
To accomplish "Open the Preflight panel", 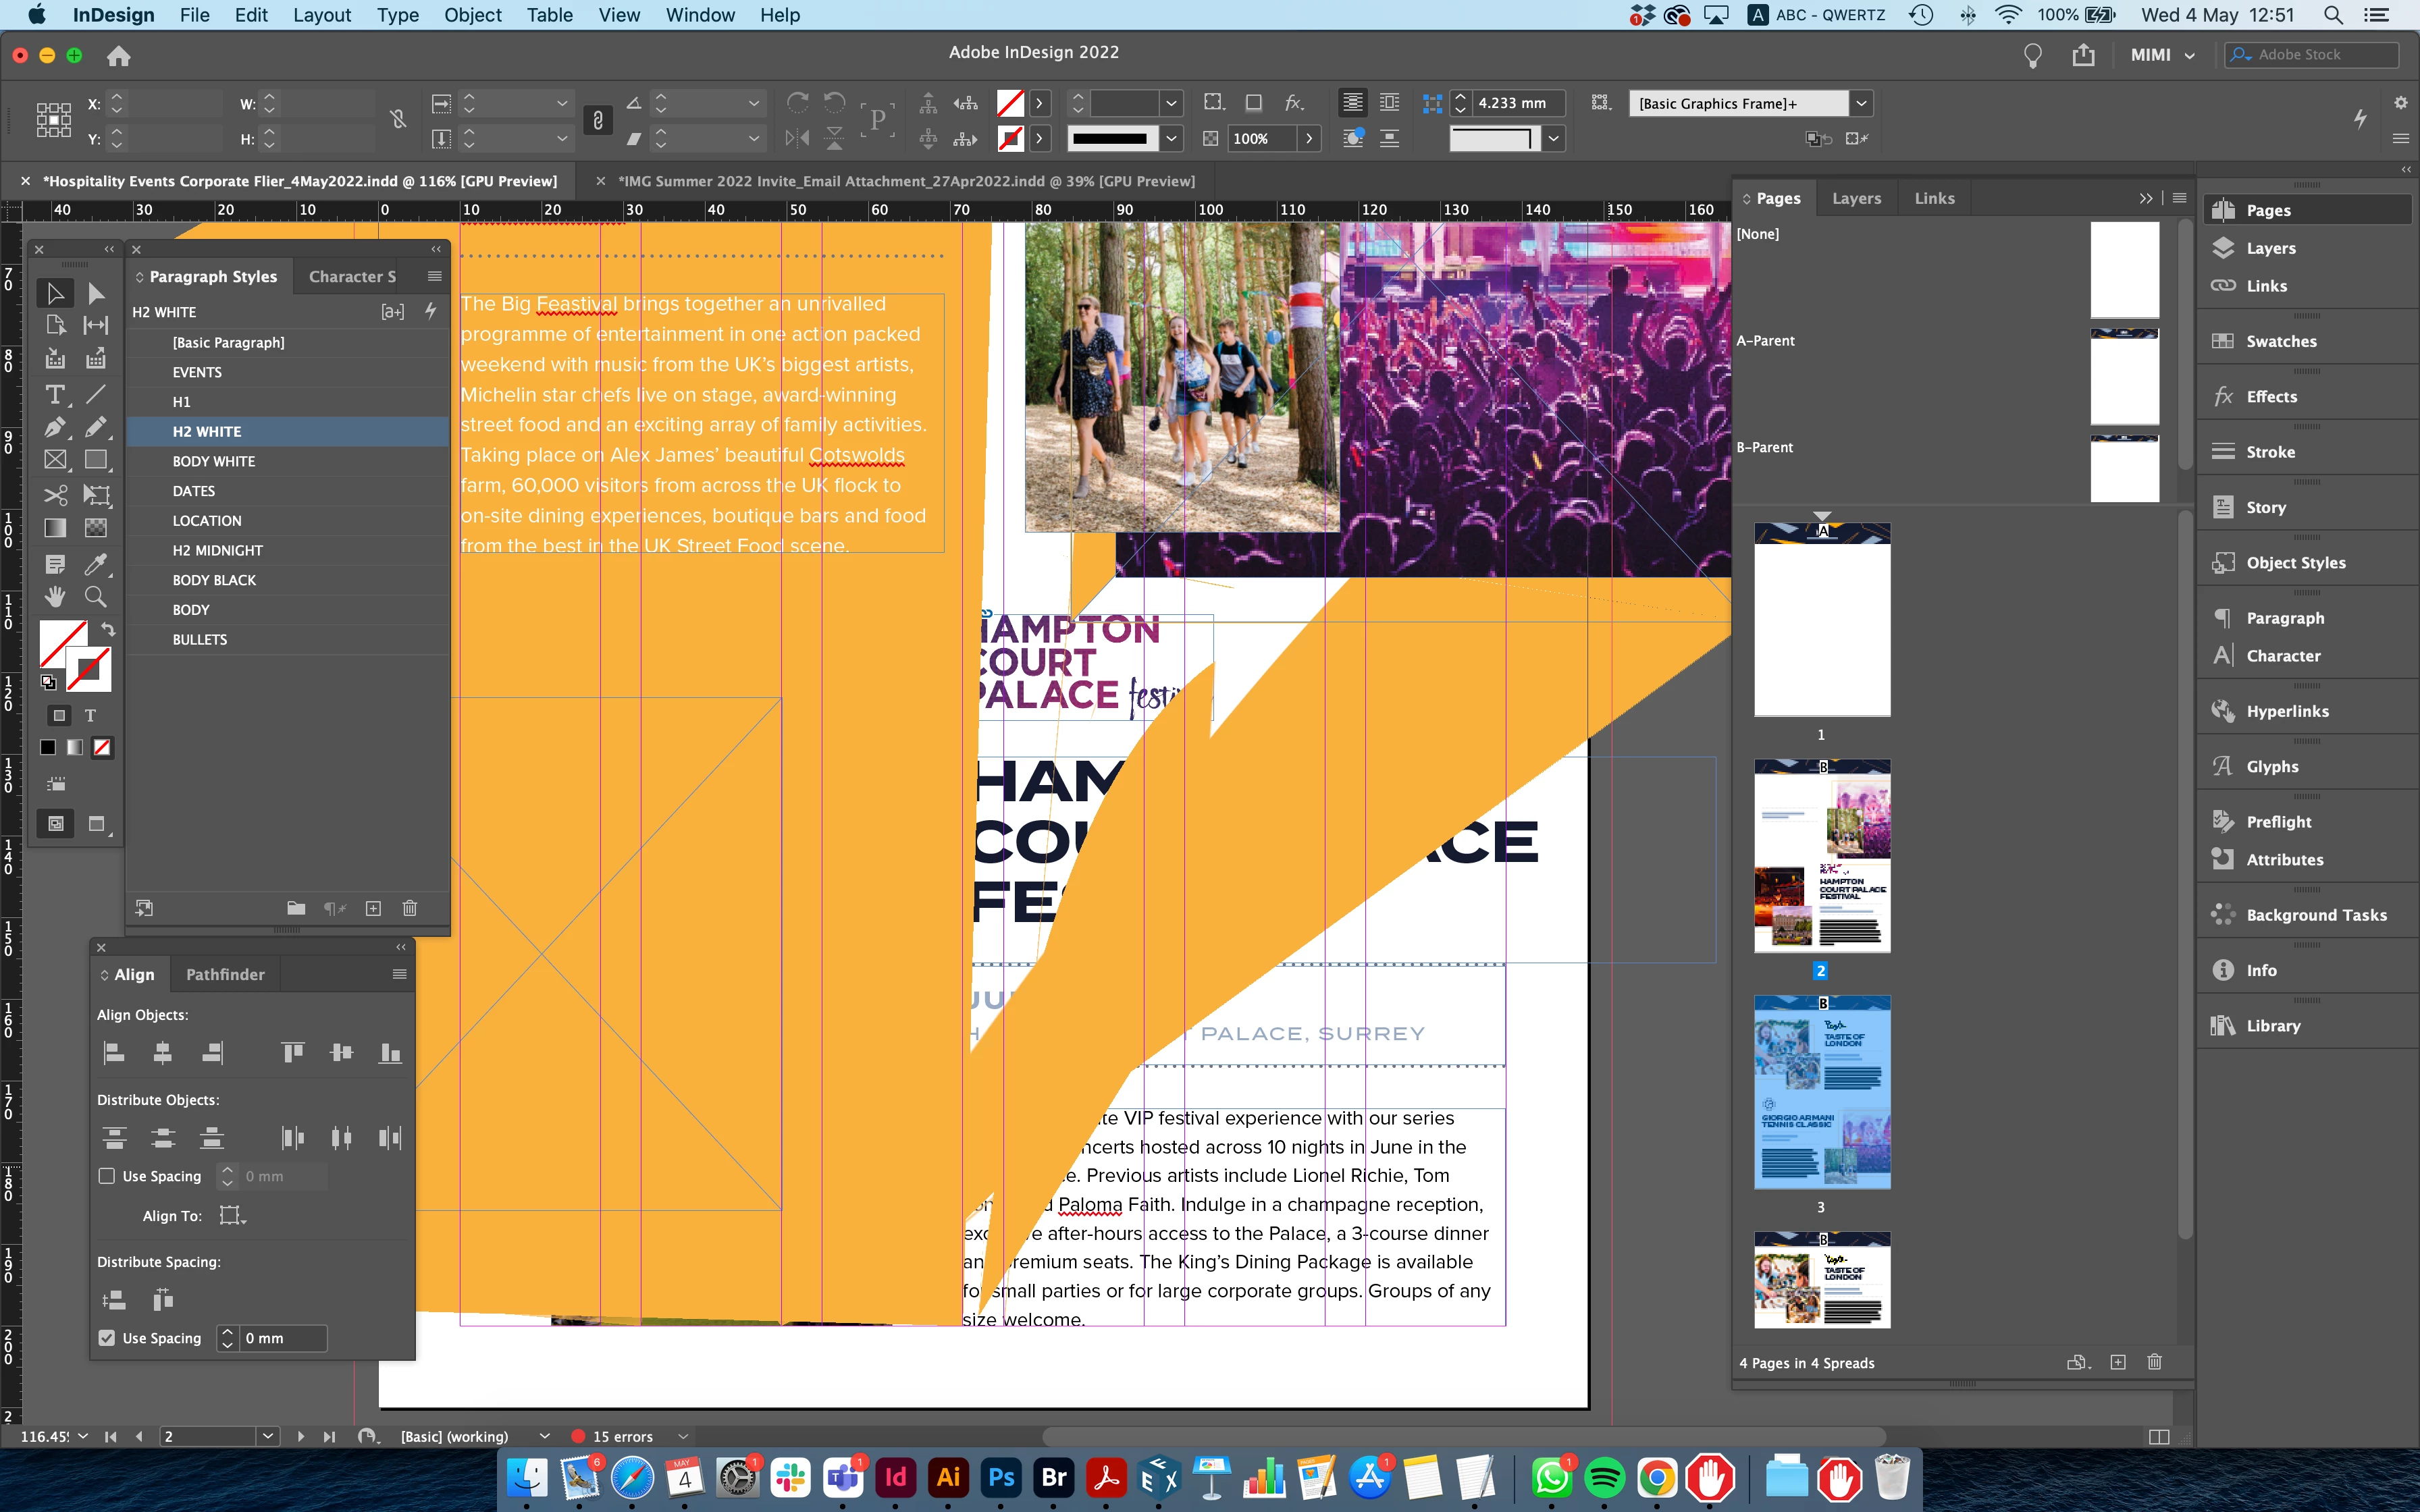I will 2278,822.
